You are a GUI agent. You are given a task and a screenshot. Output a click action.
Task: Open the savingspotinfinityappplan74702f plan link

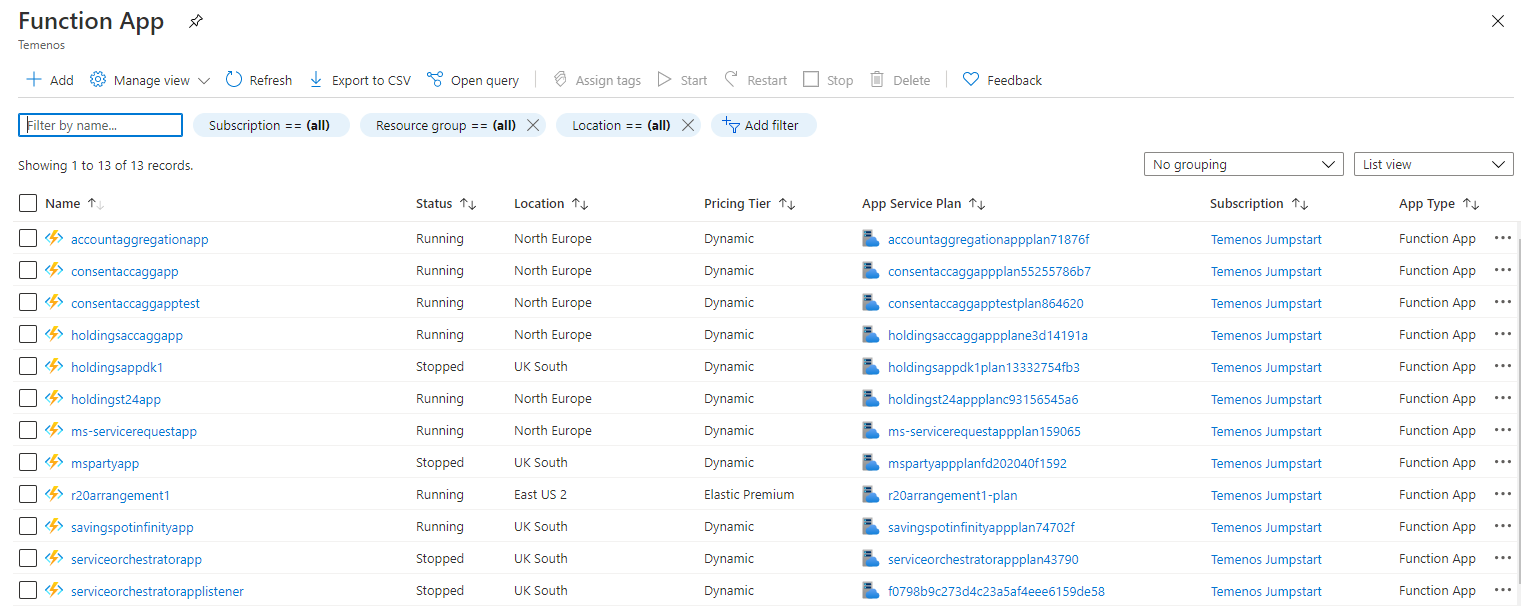[x=981, y=527]
